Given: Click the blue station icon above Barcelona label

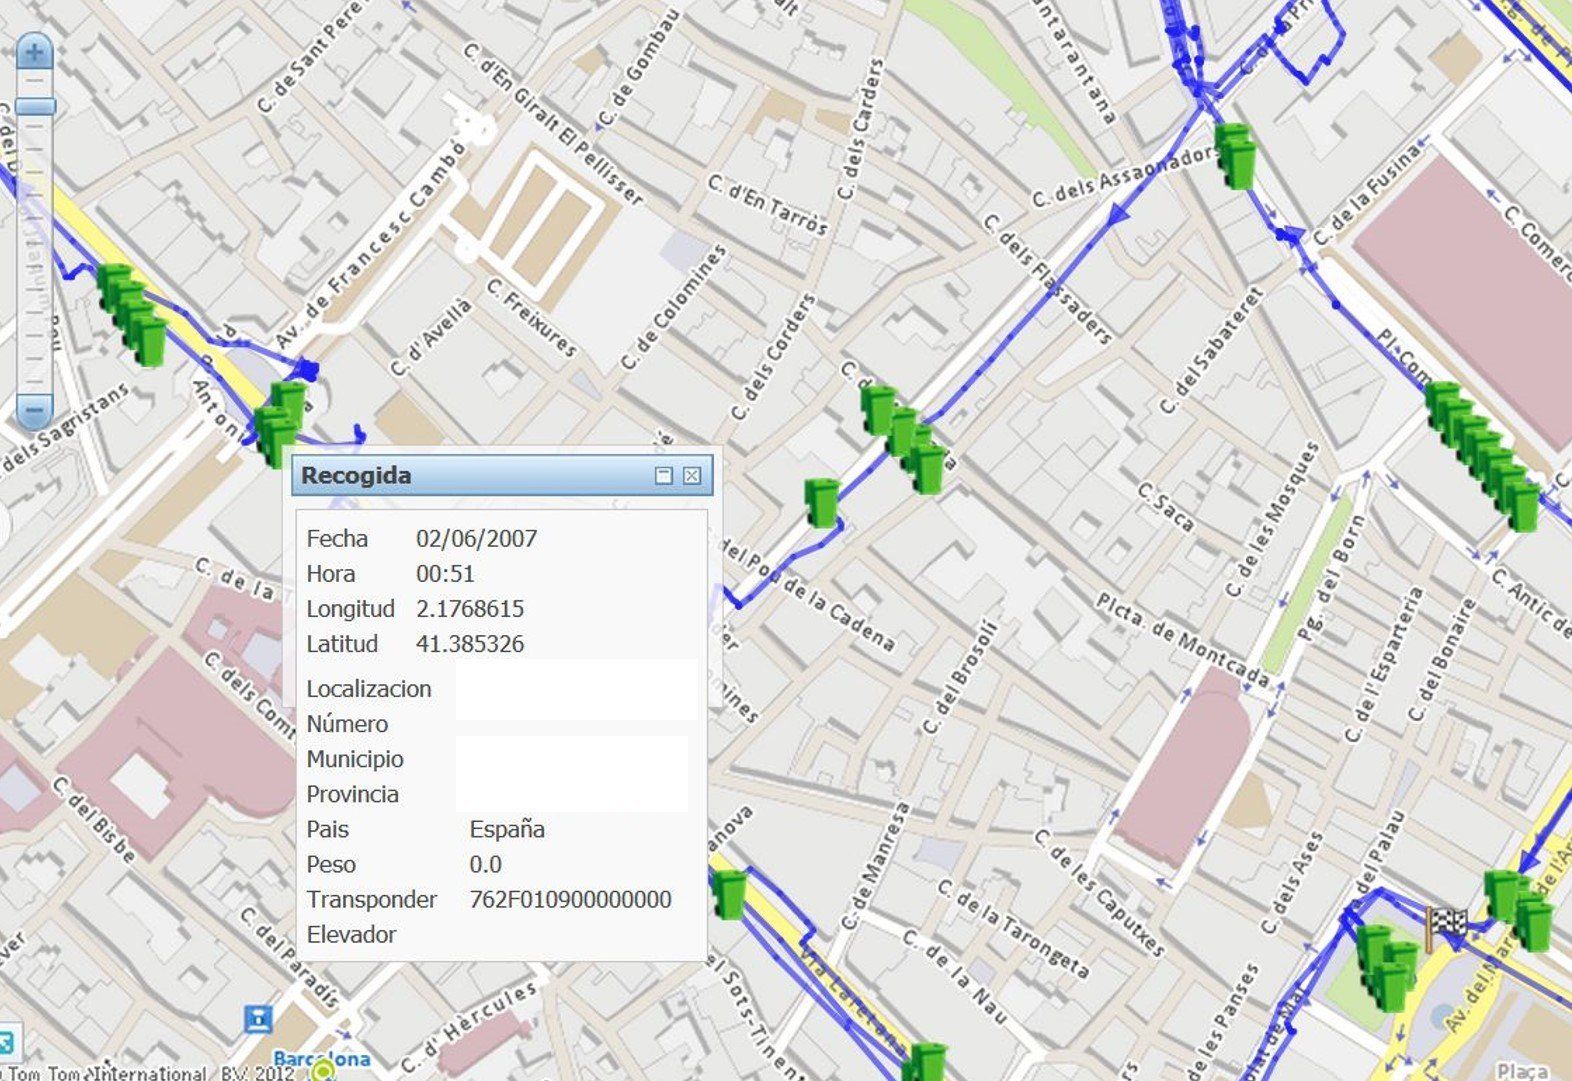Looking at the screenshot, I should pos(258,1019).
